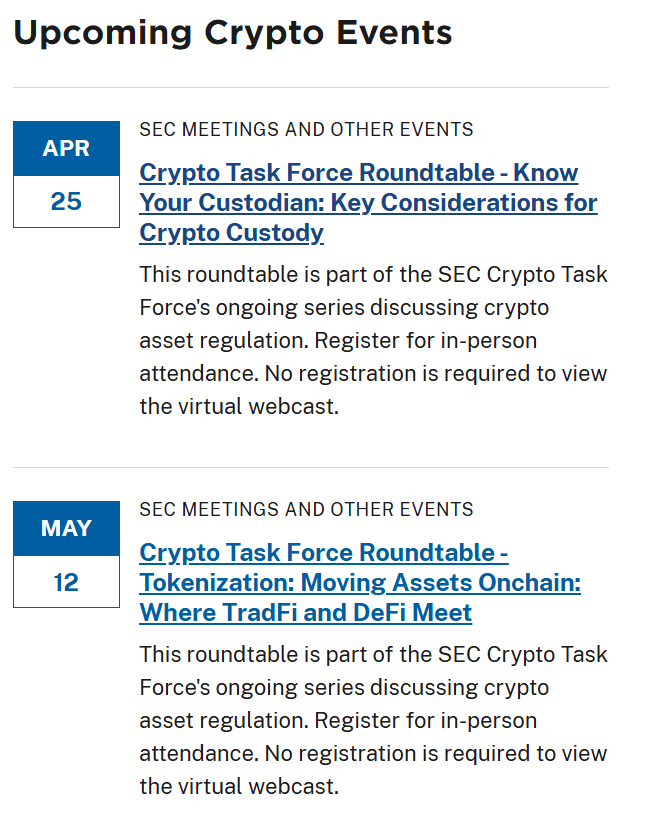Open the Tokenization: Moving Assets Onchain link
The height and width of the screenshot is (835, 647).
(360, 583)
